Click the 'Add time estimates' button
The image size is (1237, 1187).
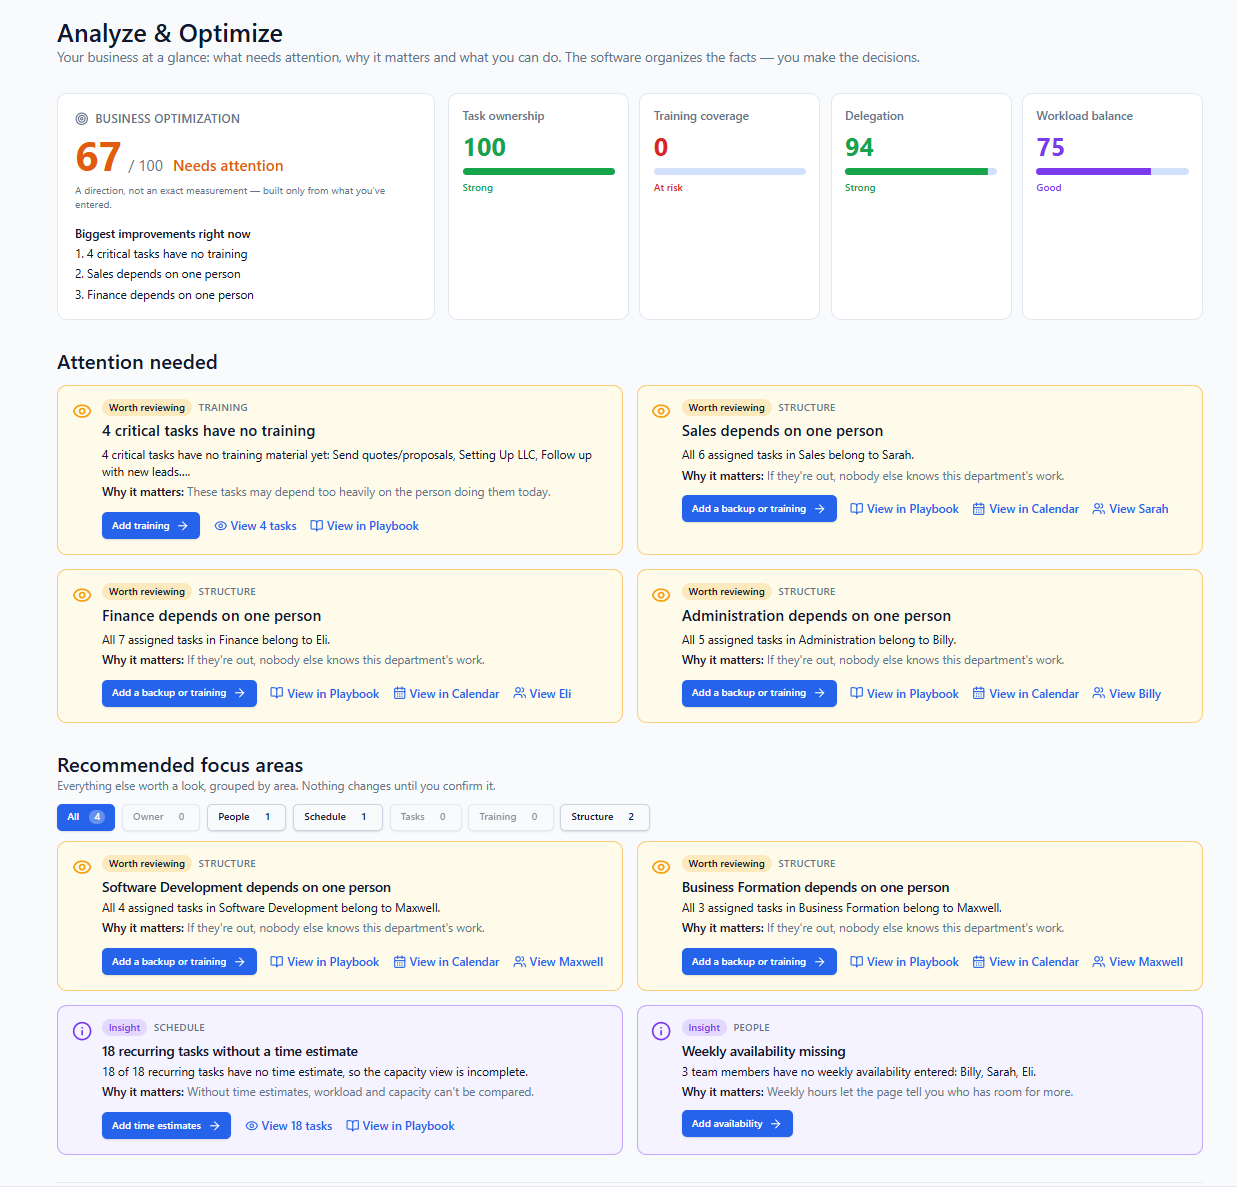pos(166,1126)
